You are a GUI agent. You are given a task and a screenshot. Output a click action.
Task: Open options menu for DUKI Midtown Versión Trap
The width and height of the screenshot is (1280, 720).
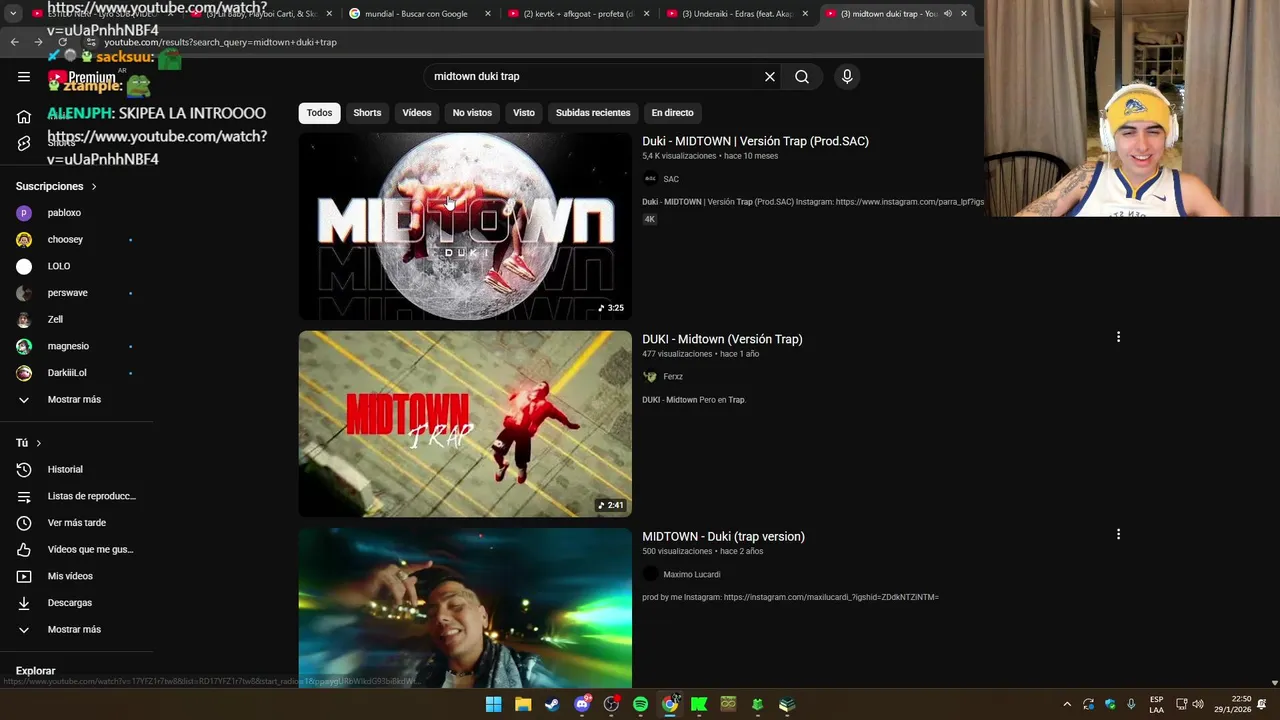click(x=1118, y=337)
